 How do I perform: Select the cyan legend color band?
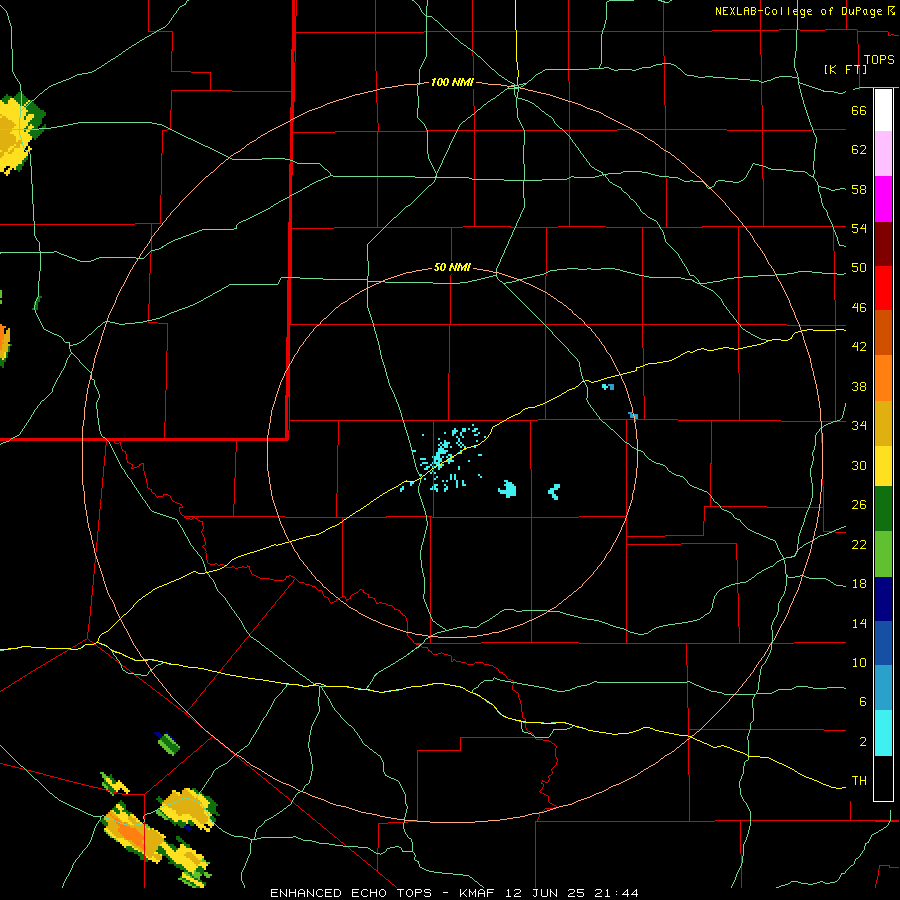(x=883, y=733)
